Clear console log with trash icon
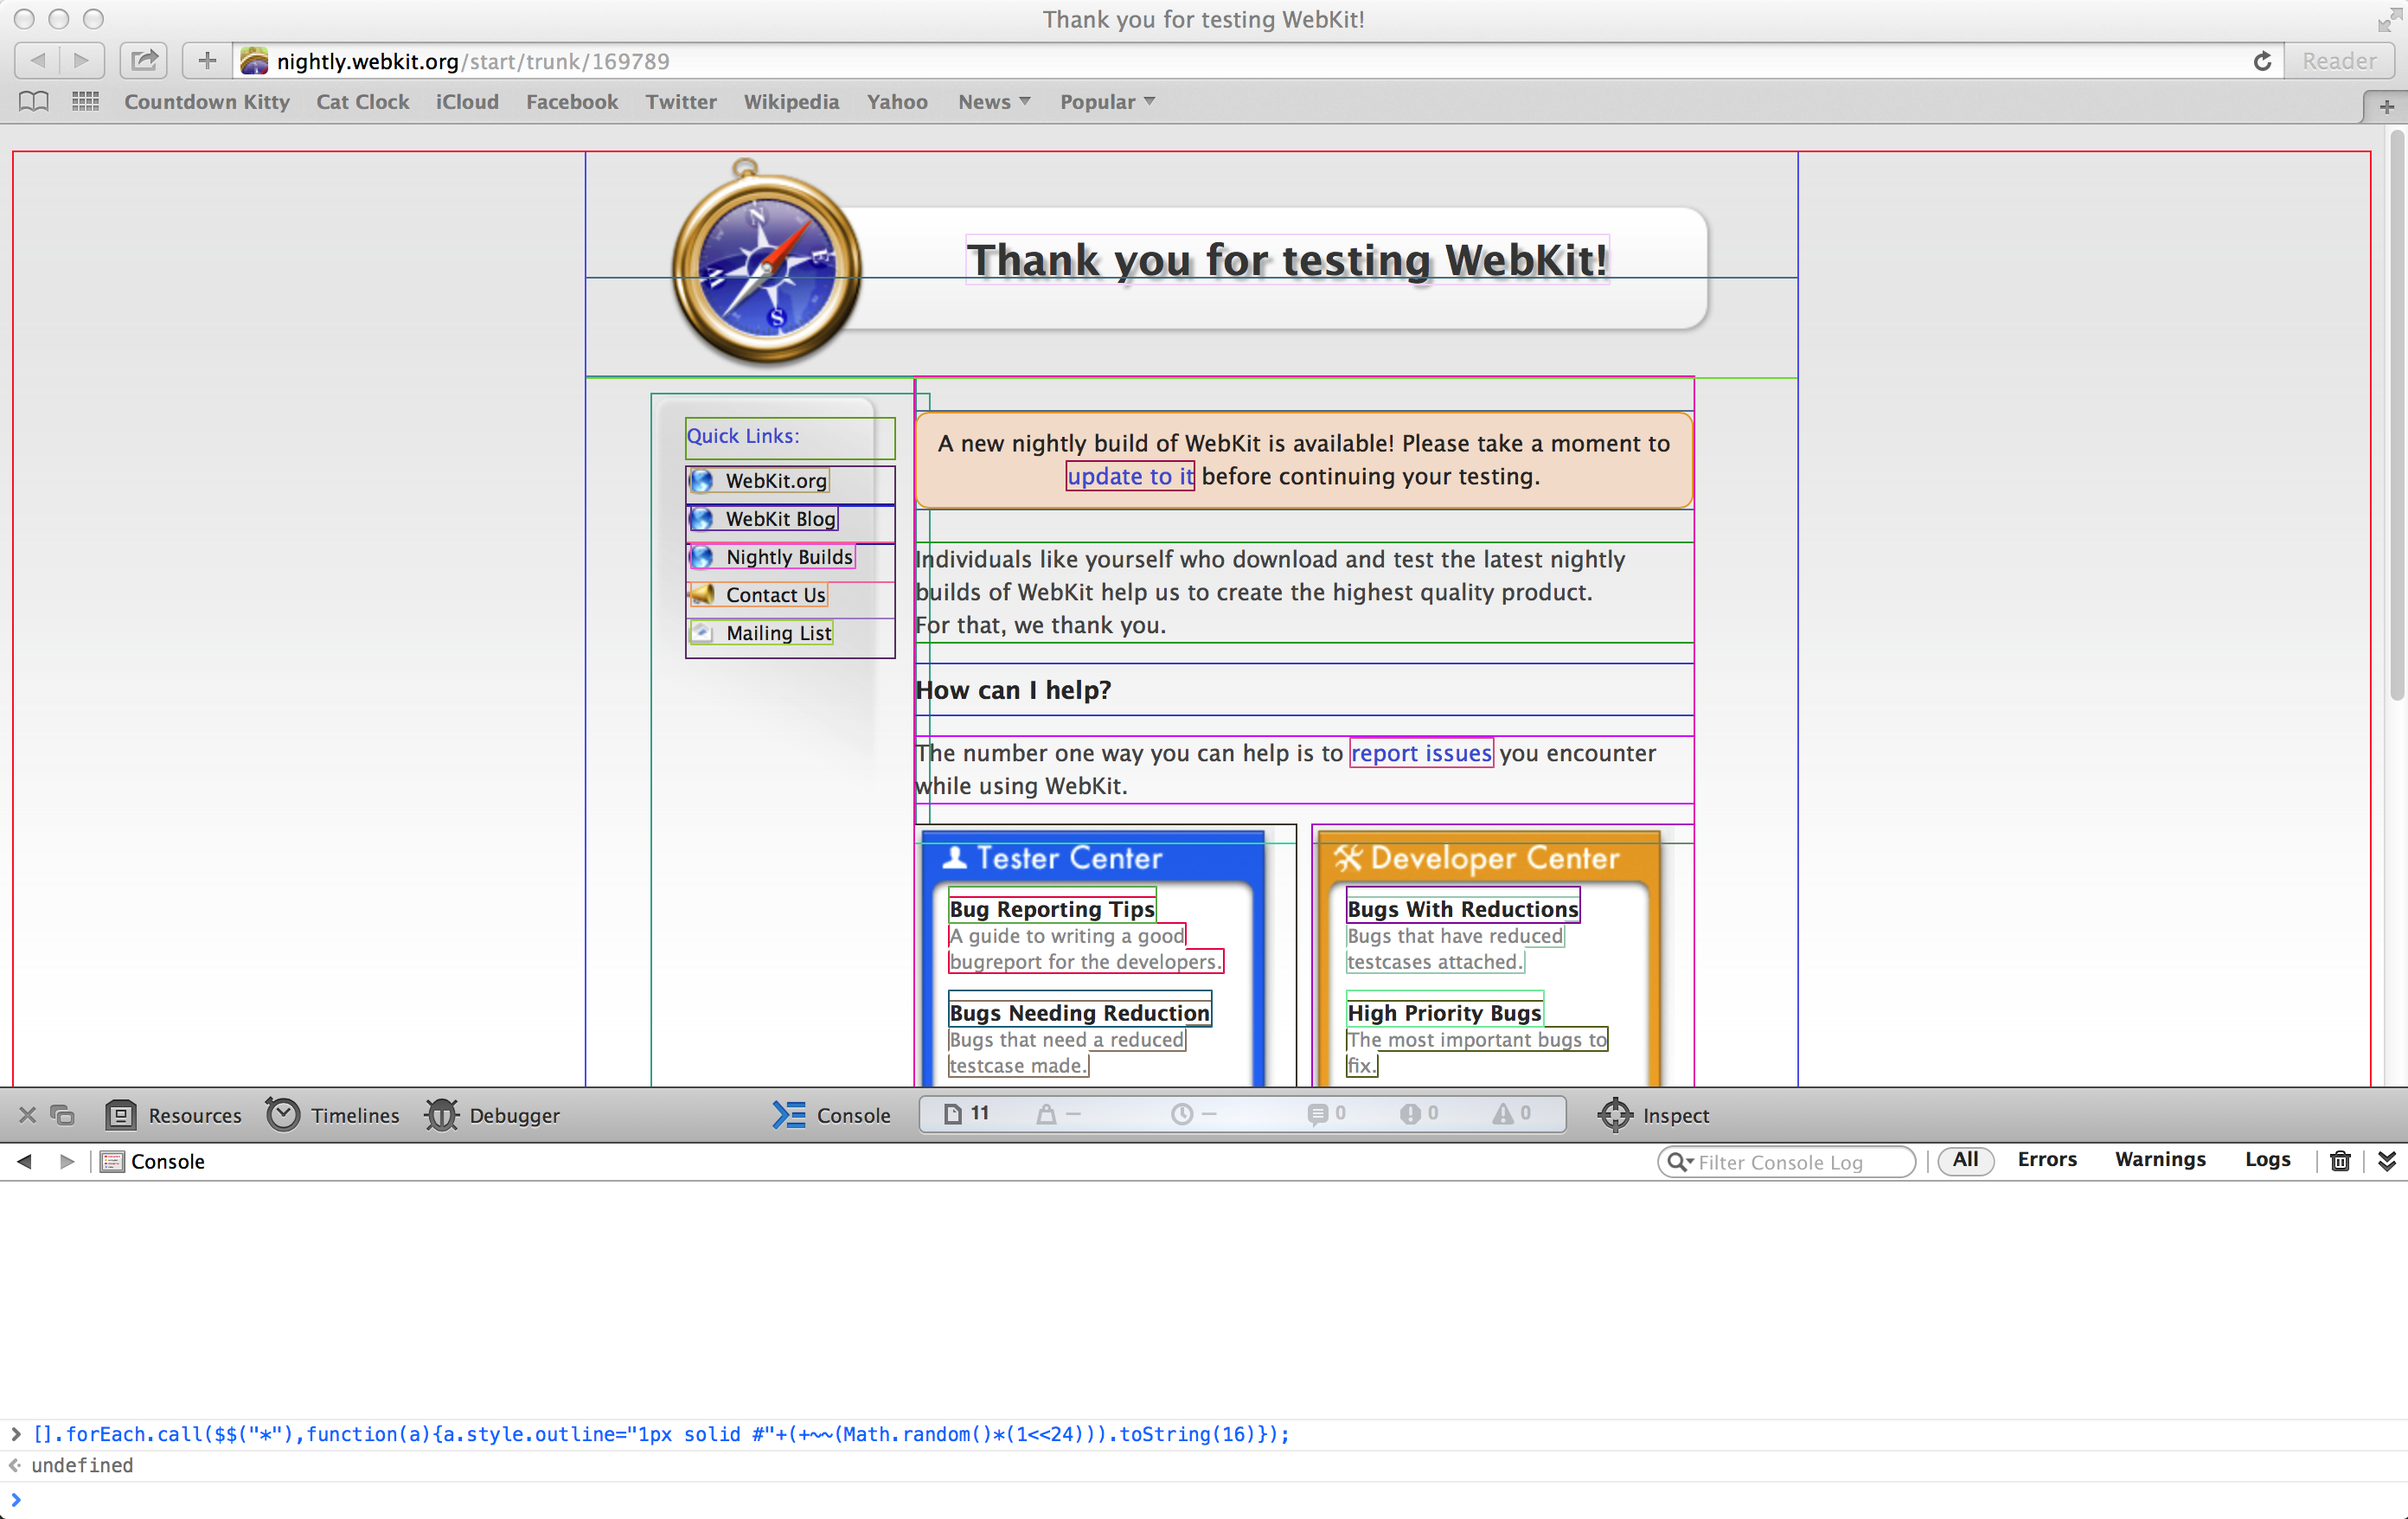Screen dimensions: 2408x1519 (2340, 1160)
